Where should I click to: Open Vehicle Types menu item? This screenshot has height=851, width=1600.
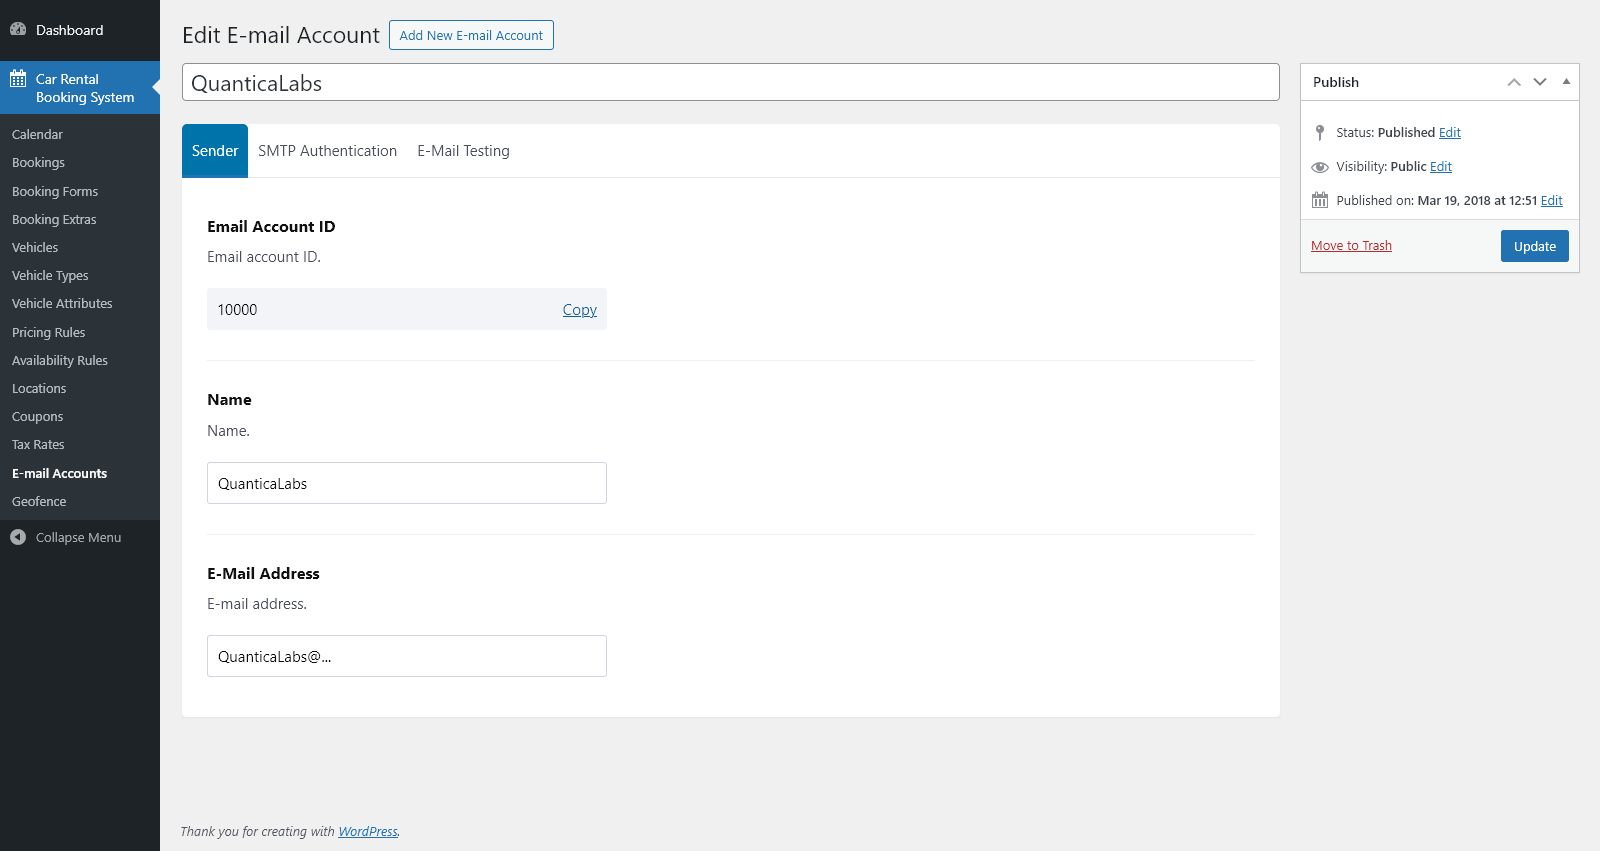(x=50, y=276)
